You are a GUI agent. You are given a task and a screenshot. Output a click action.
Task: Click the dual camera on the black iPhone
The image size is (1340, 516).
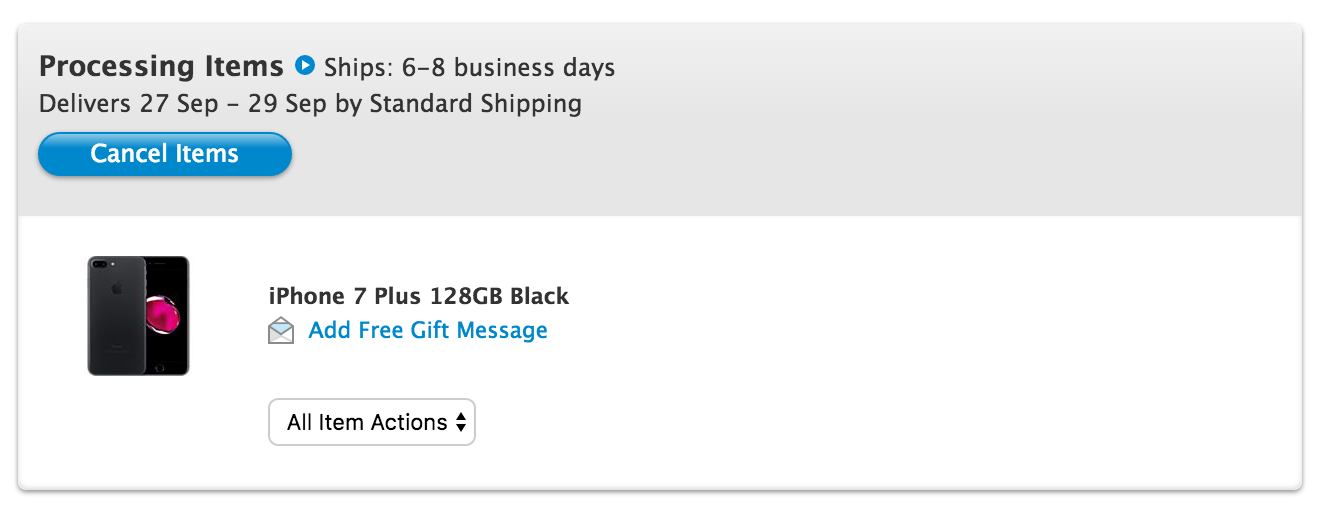pos(103,264)
